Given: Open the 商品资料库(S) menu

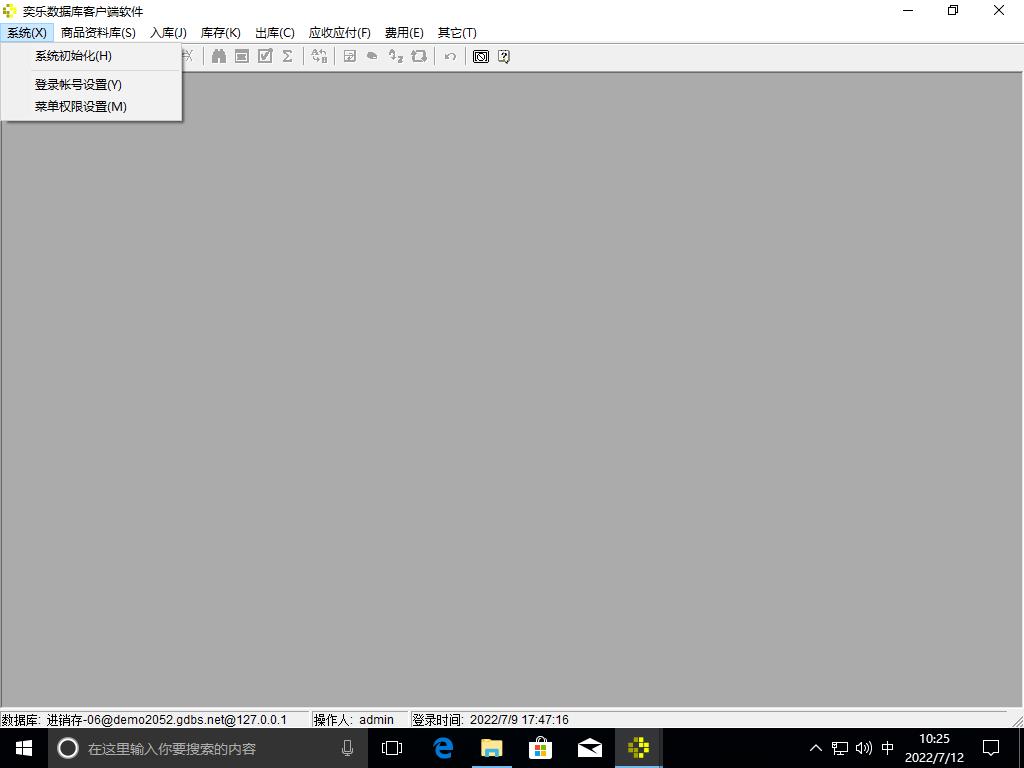Looking at the screenshot, I should (x=98, y=33).
